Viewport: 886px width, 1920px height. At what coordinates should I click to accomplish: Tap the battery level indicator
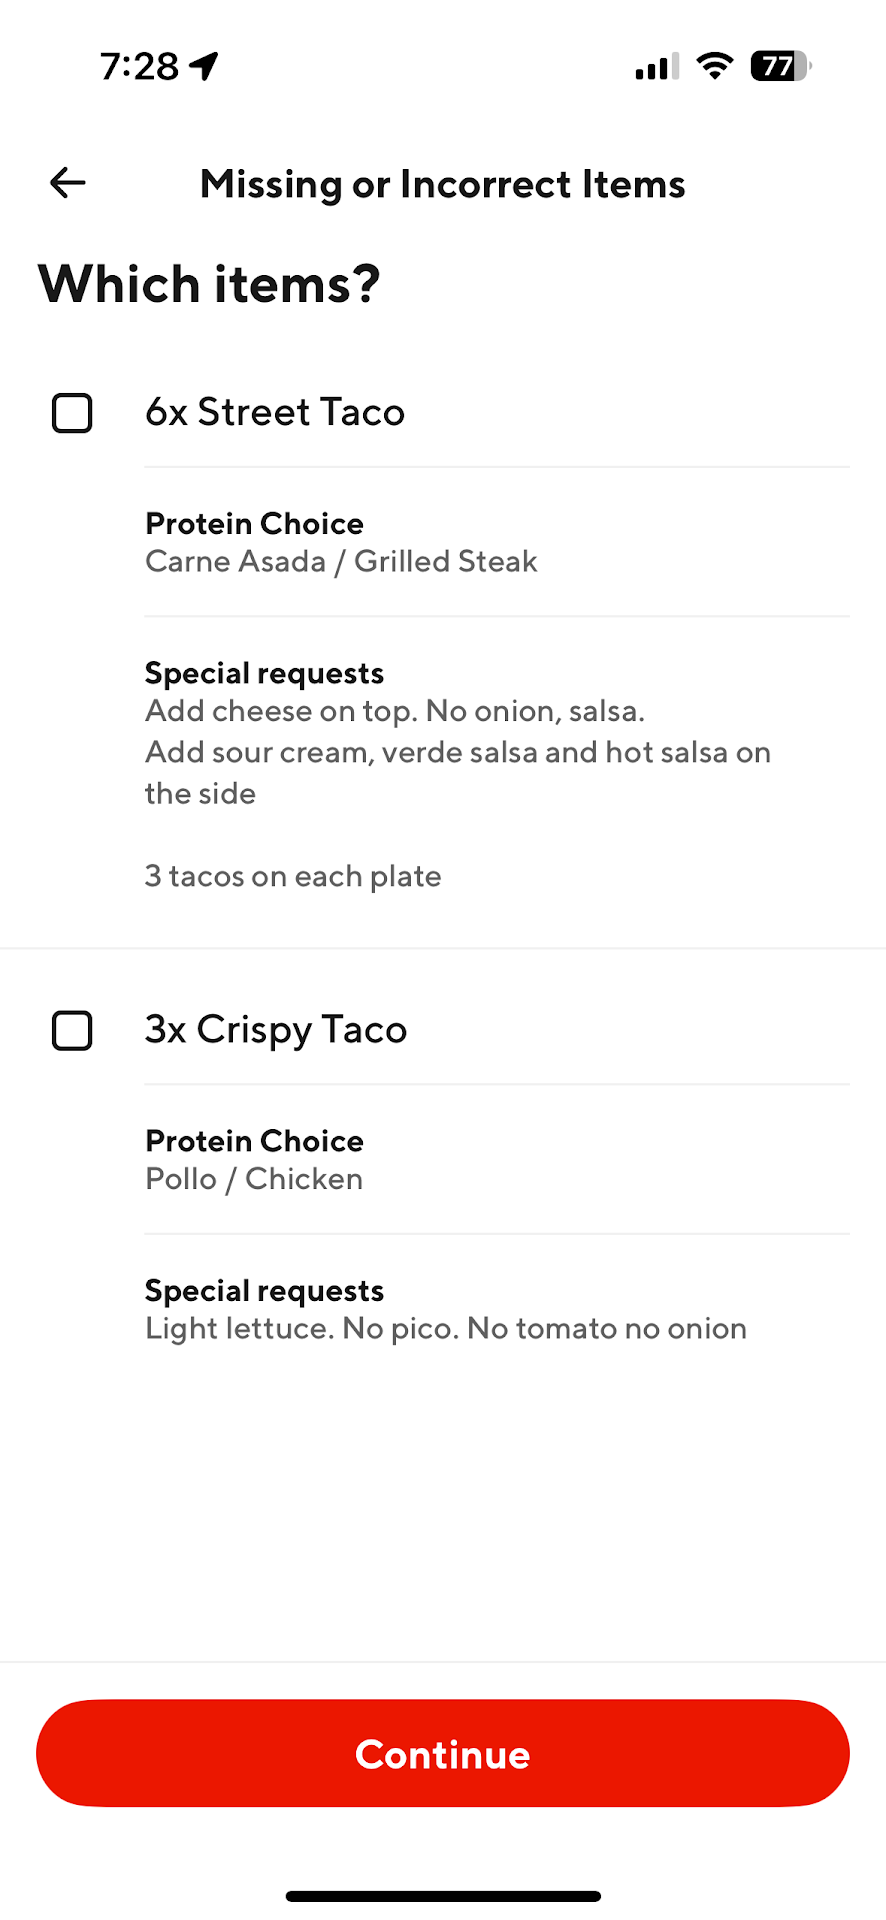pyautogui.click(x=780, y=66)
